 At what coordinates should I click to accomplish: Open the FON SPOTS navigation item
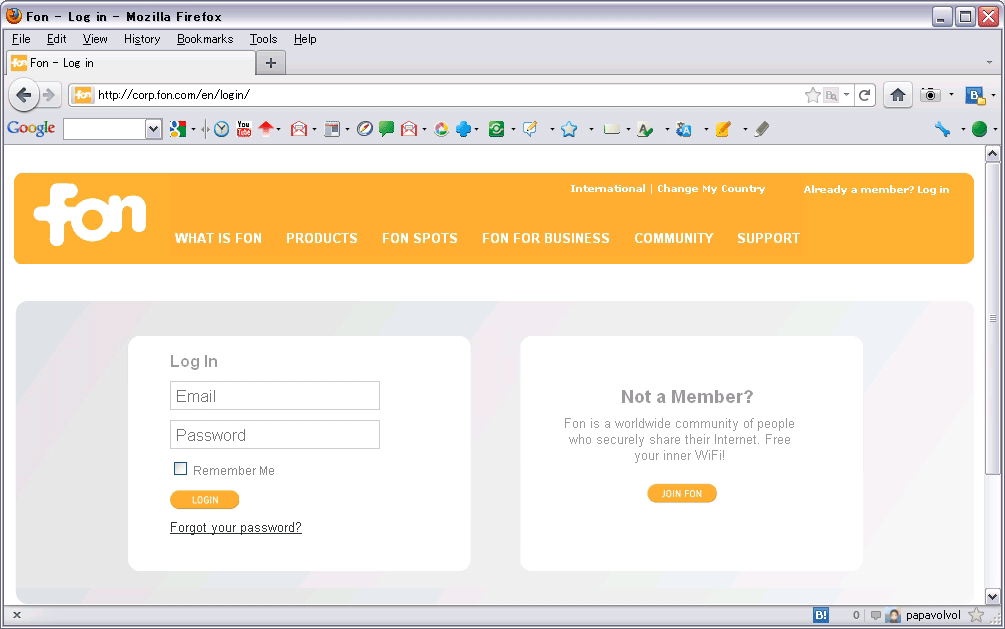420,238
